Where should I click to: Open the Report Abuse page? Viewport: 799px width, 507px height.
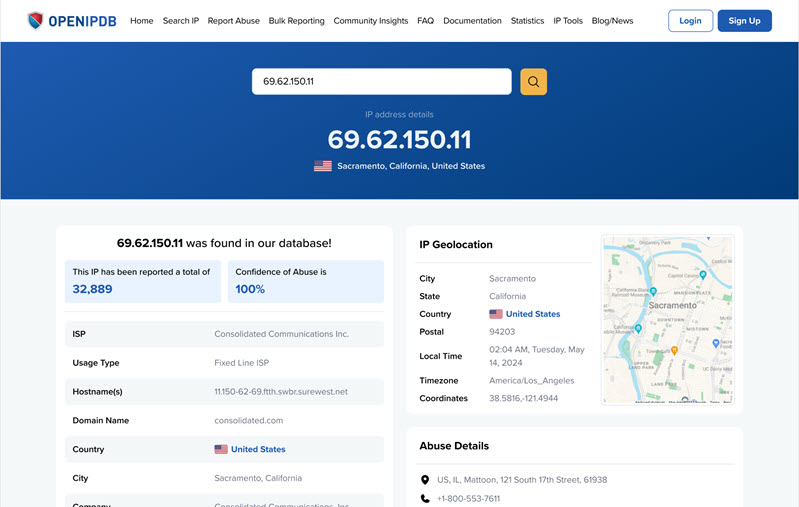(233, 21)
